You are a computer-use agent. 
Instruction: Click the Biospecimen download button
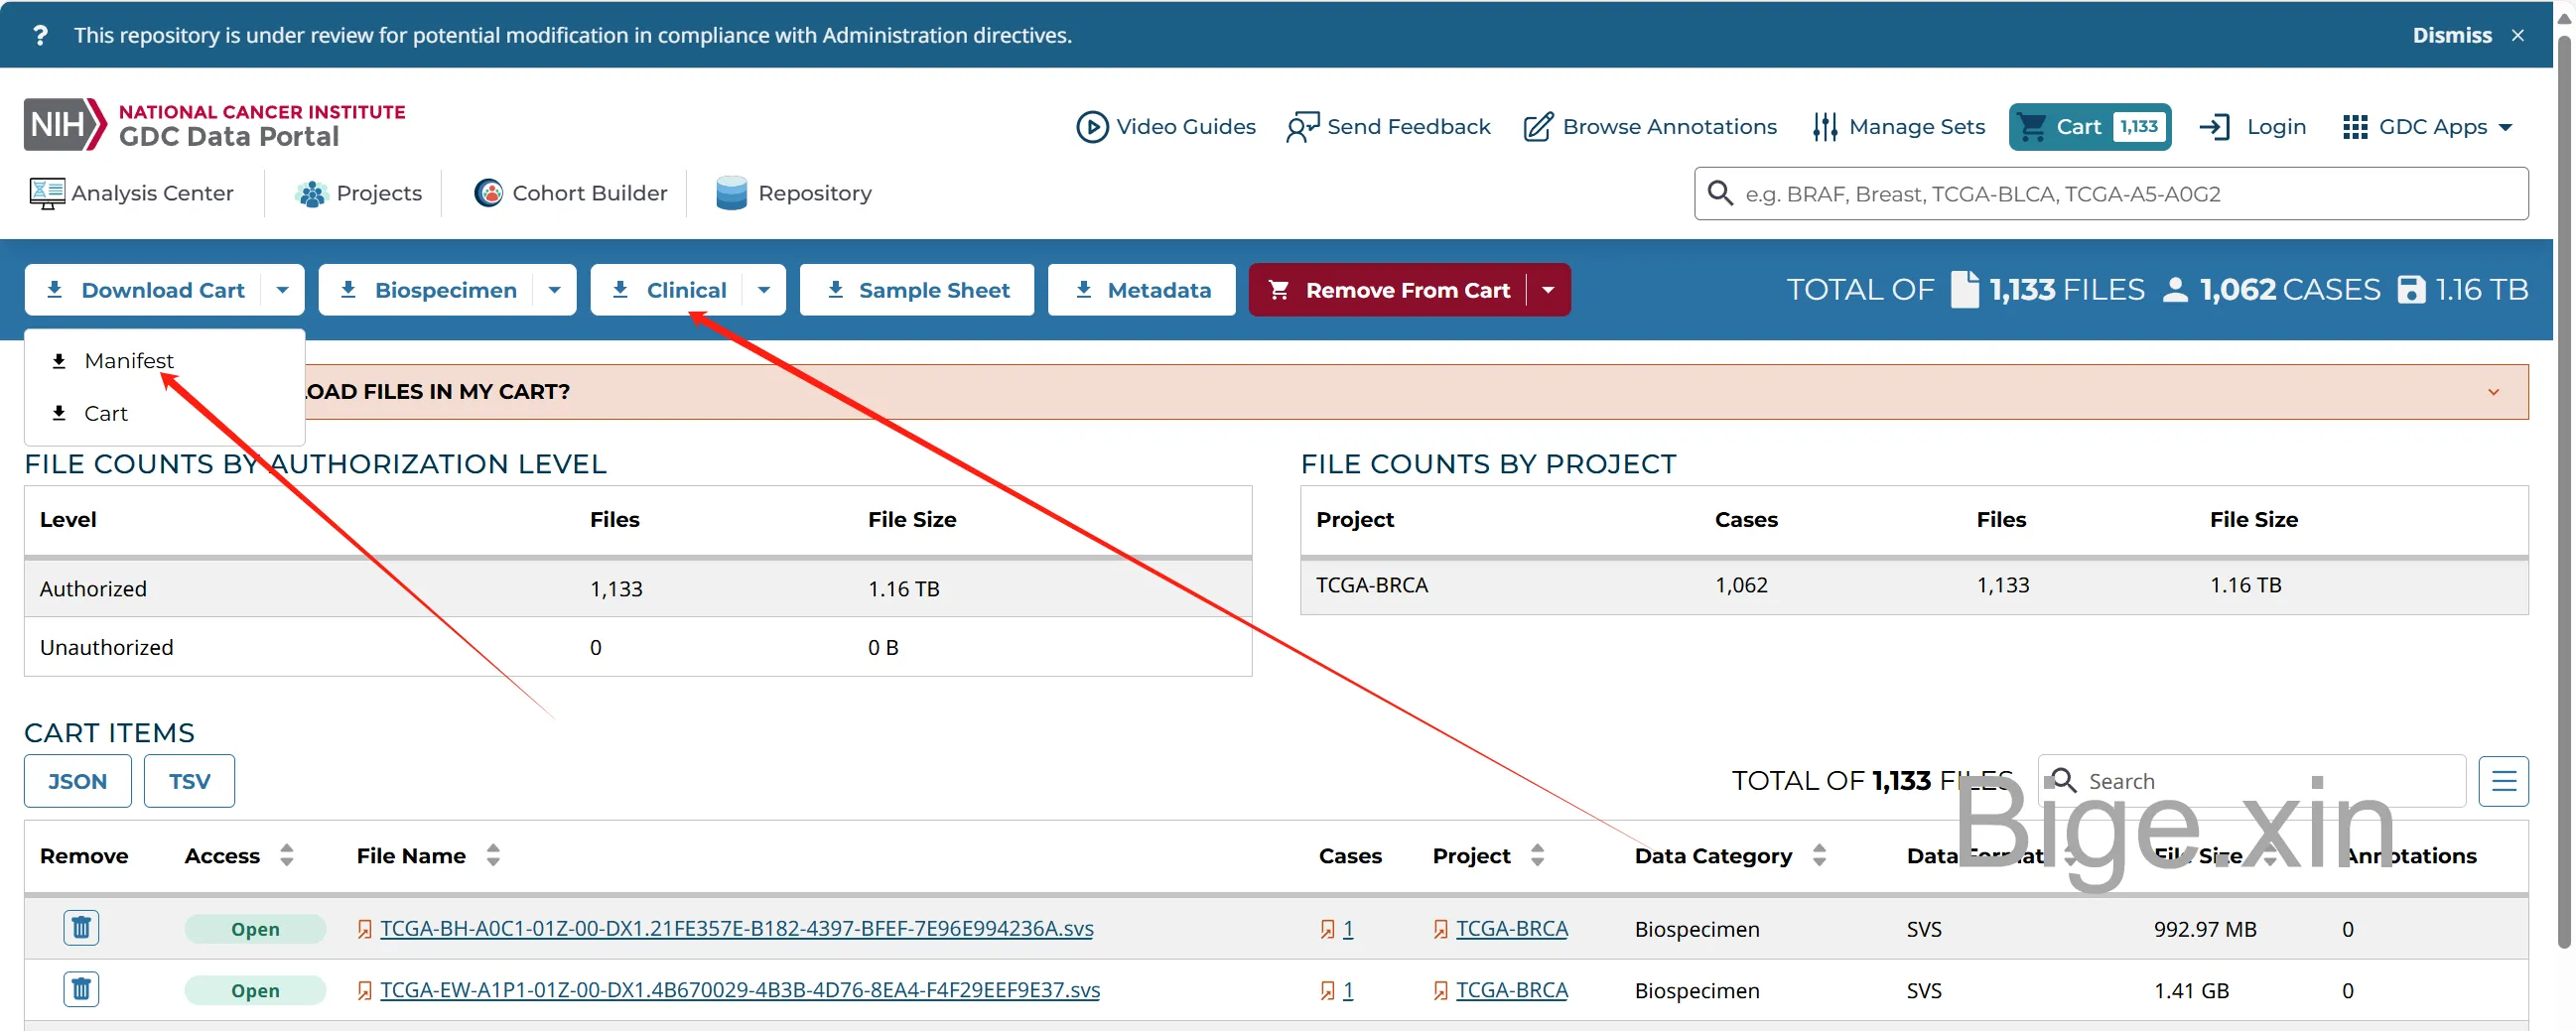pos(428,290)
